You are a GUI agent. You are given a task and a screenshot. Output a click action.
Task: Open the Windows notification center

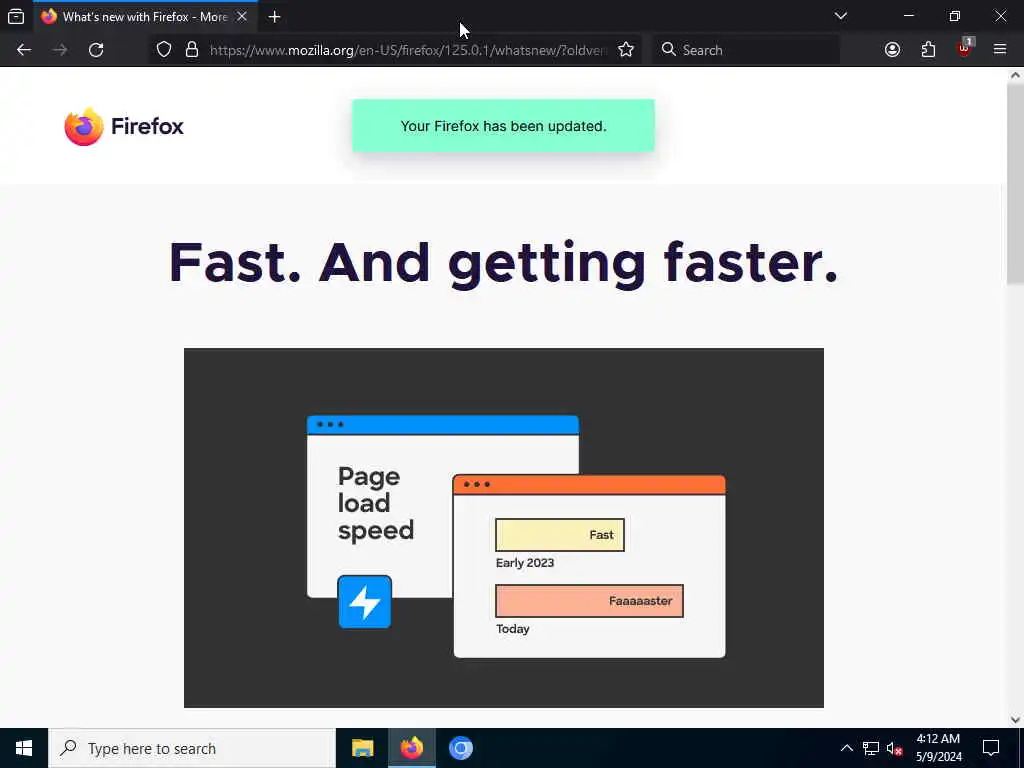991,748
